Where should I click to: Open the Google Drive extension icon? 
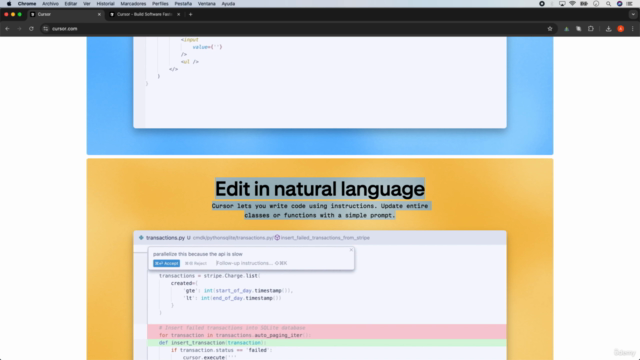click(567, 29)
